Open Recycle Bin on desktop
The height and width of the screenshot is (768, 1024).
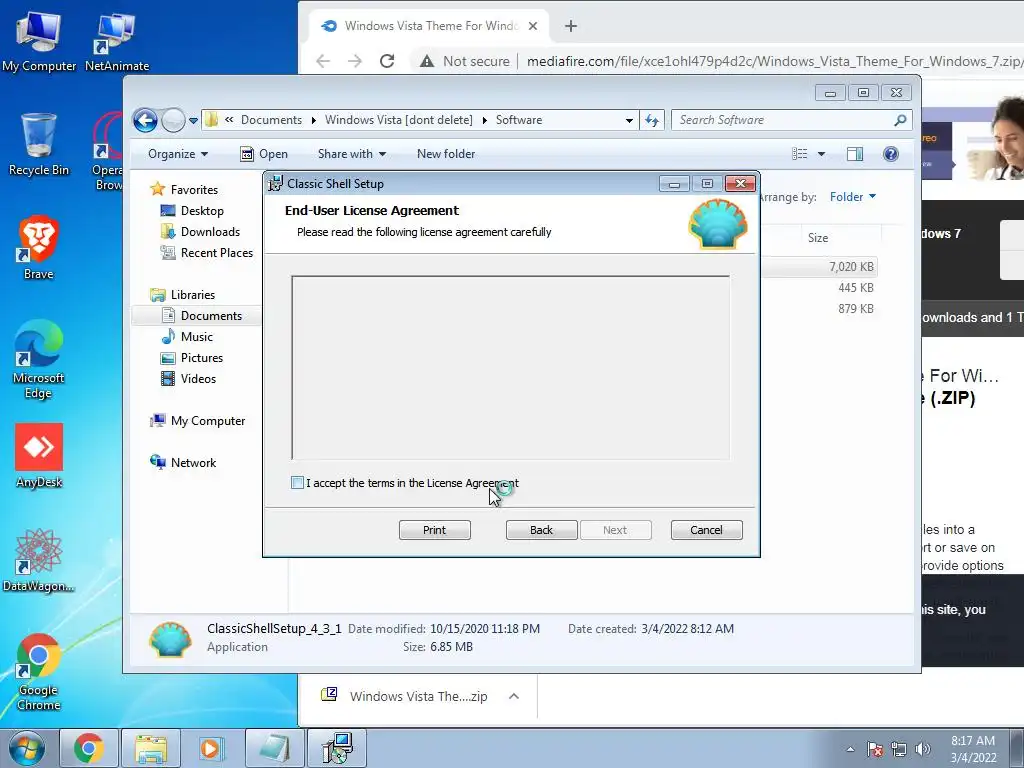click(39, 144)
